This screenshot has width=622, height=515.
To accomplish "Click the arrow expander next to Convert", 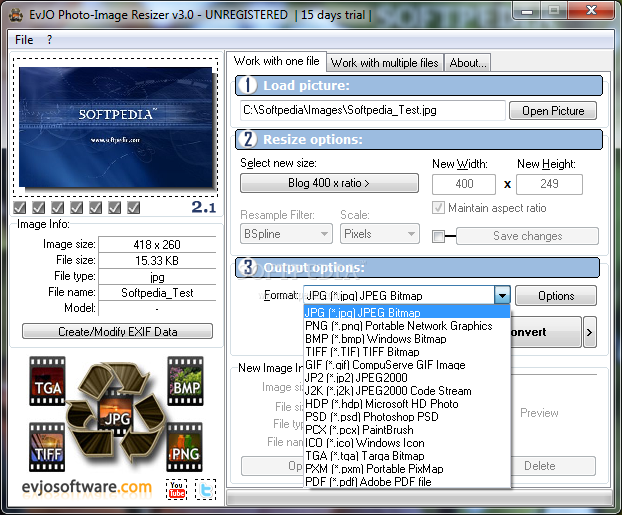I will click(589, 332).
